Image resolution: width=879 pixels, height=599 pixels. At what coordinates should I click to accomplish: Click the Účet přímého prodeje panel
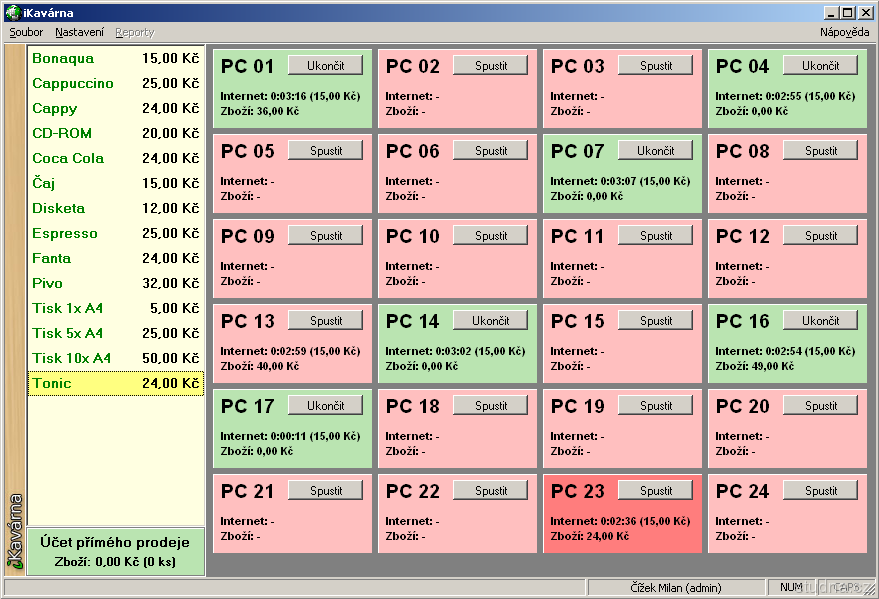(115, 551)
